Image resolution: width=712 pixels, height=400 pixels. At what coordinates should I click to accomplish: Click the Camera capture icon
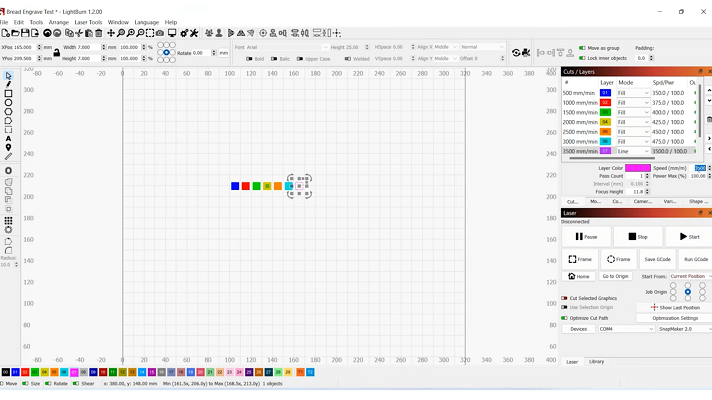point(160,33)
